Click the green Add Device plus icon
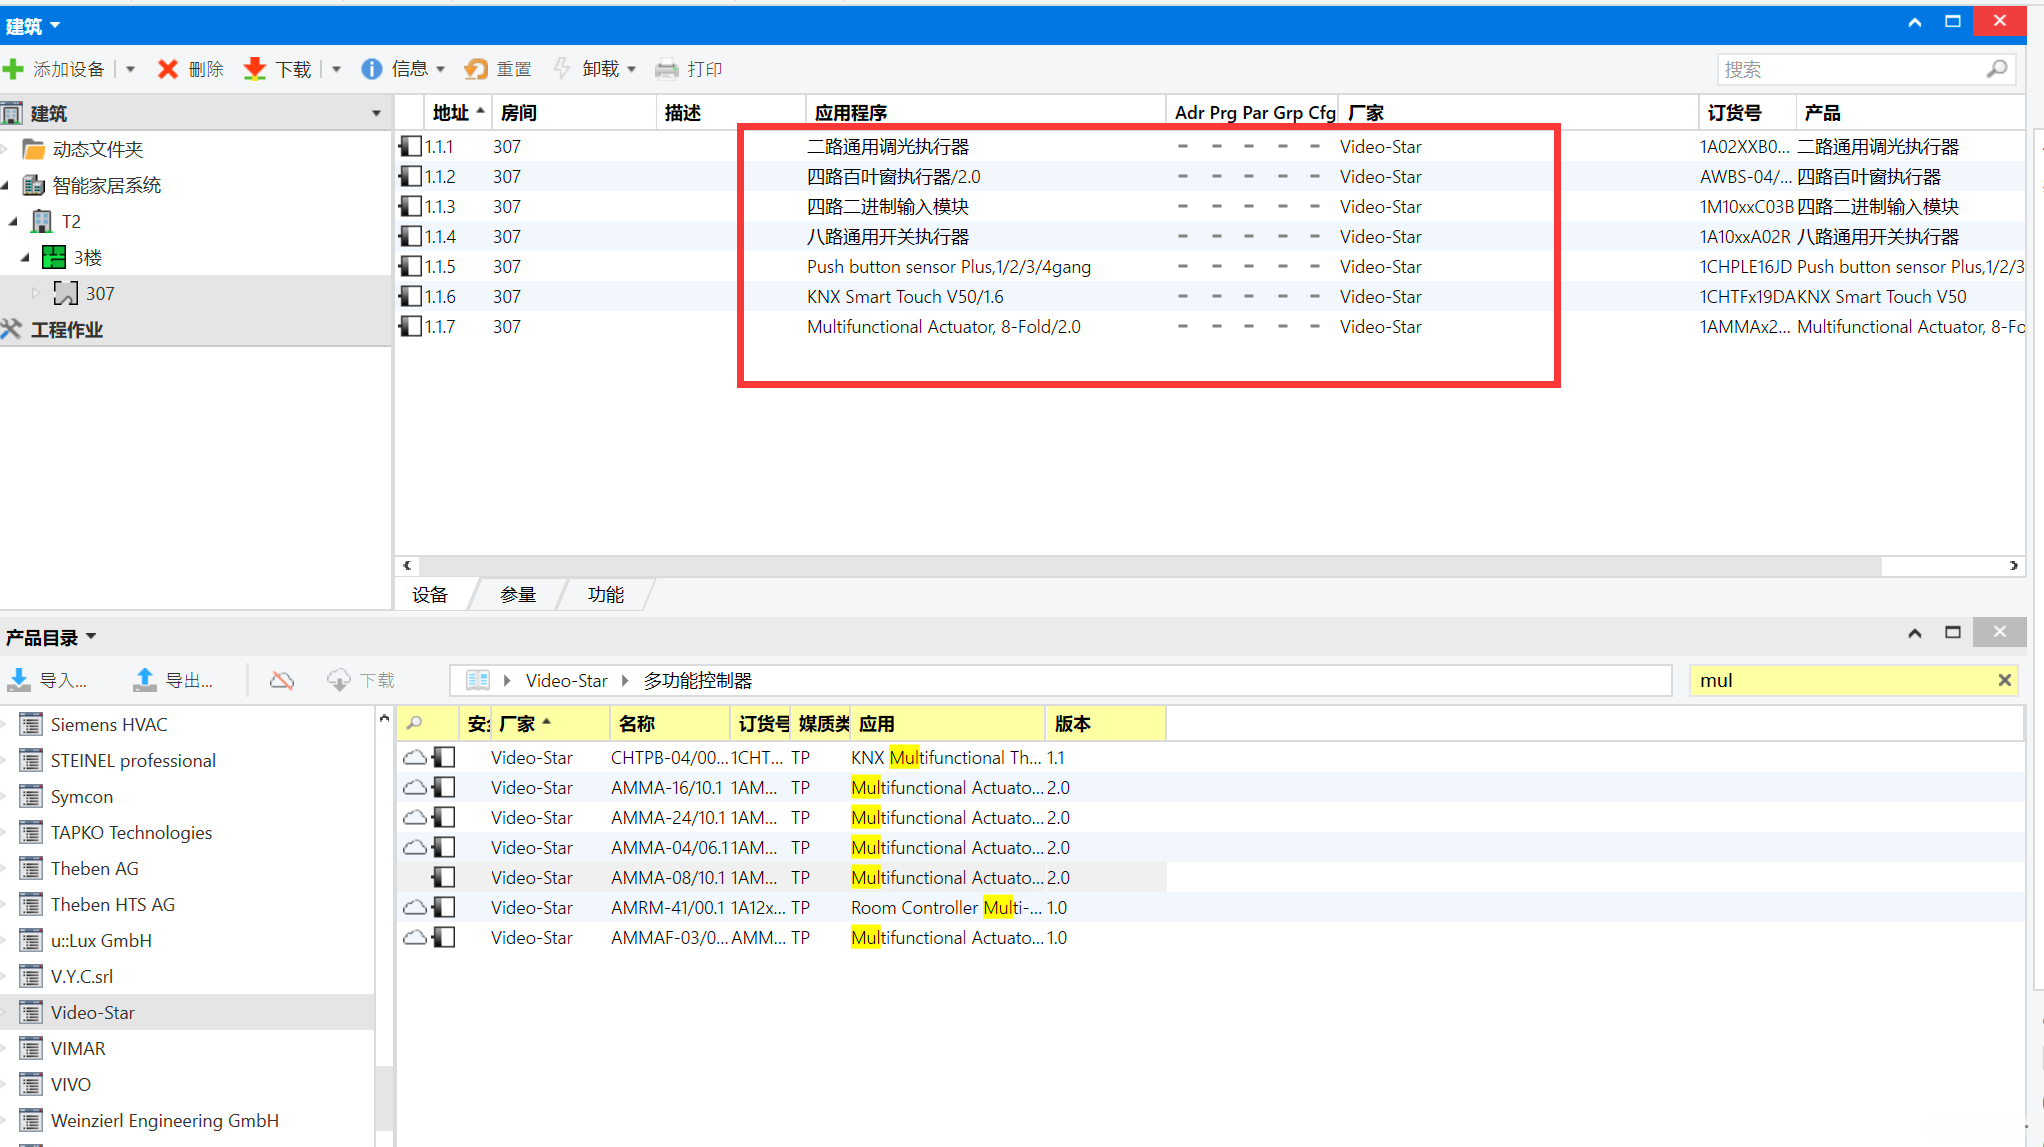The image size is (2044, 1147). tap(14, 69)
